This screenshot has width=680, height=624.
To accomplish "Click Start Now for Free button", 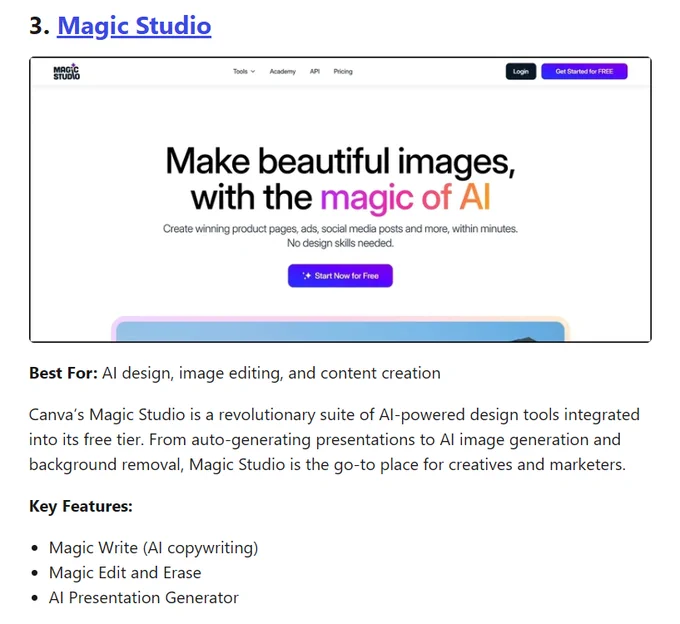I will (x=340, y=276).
